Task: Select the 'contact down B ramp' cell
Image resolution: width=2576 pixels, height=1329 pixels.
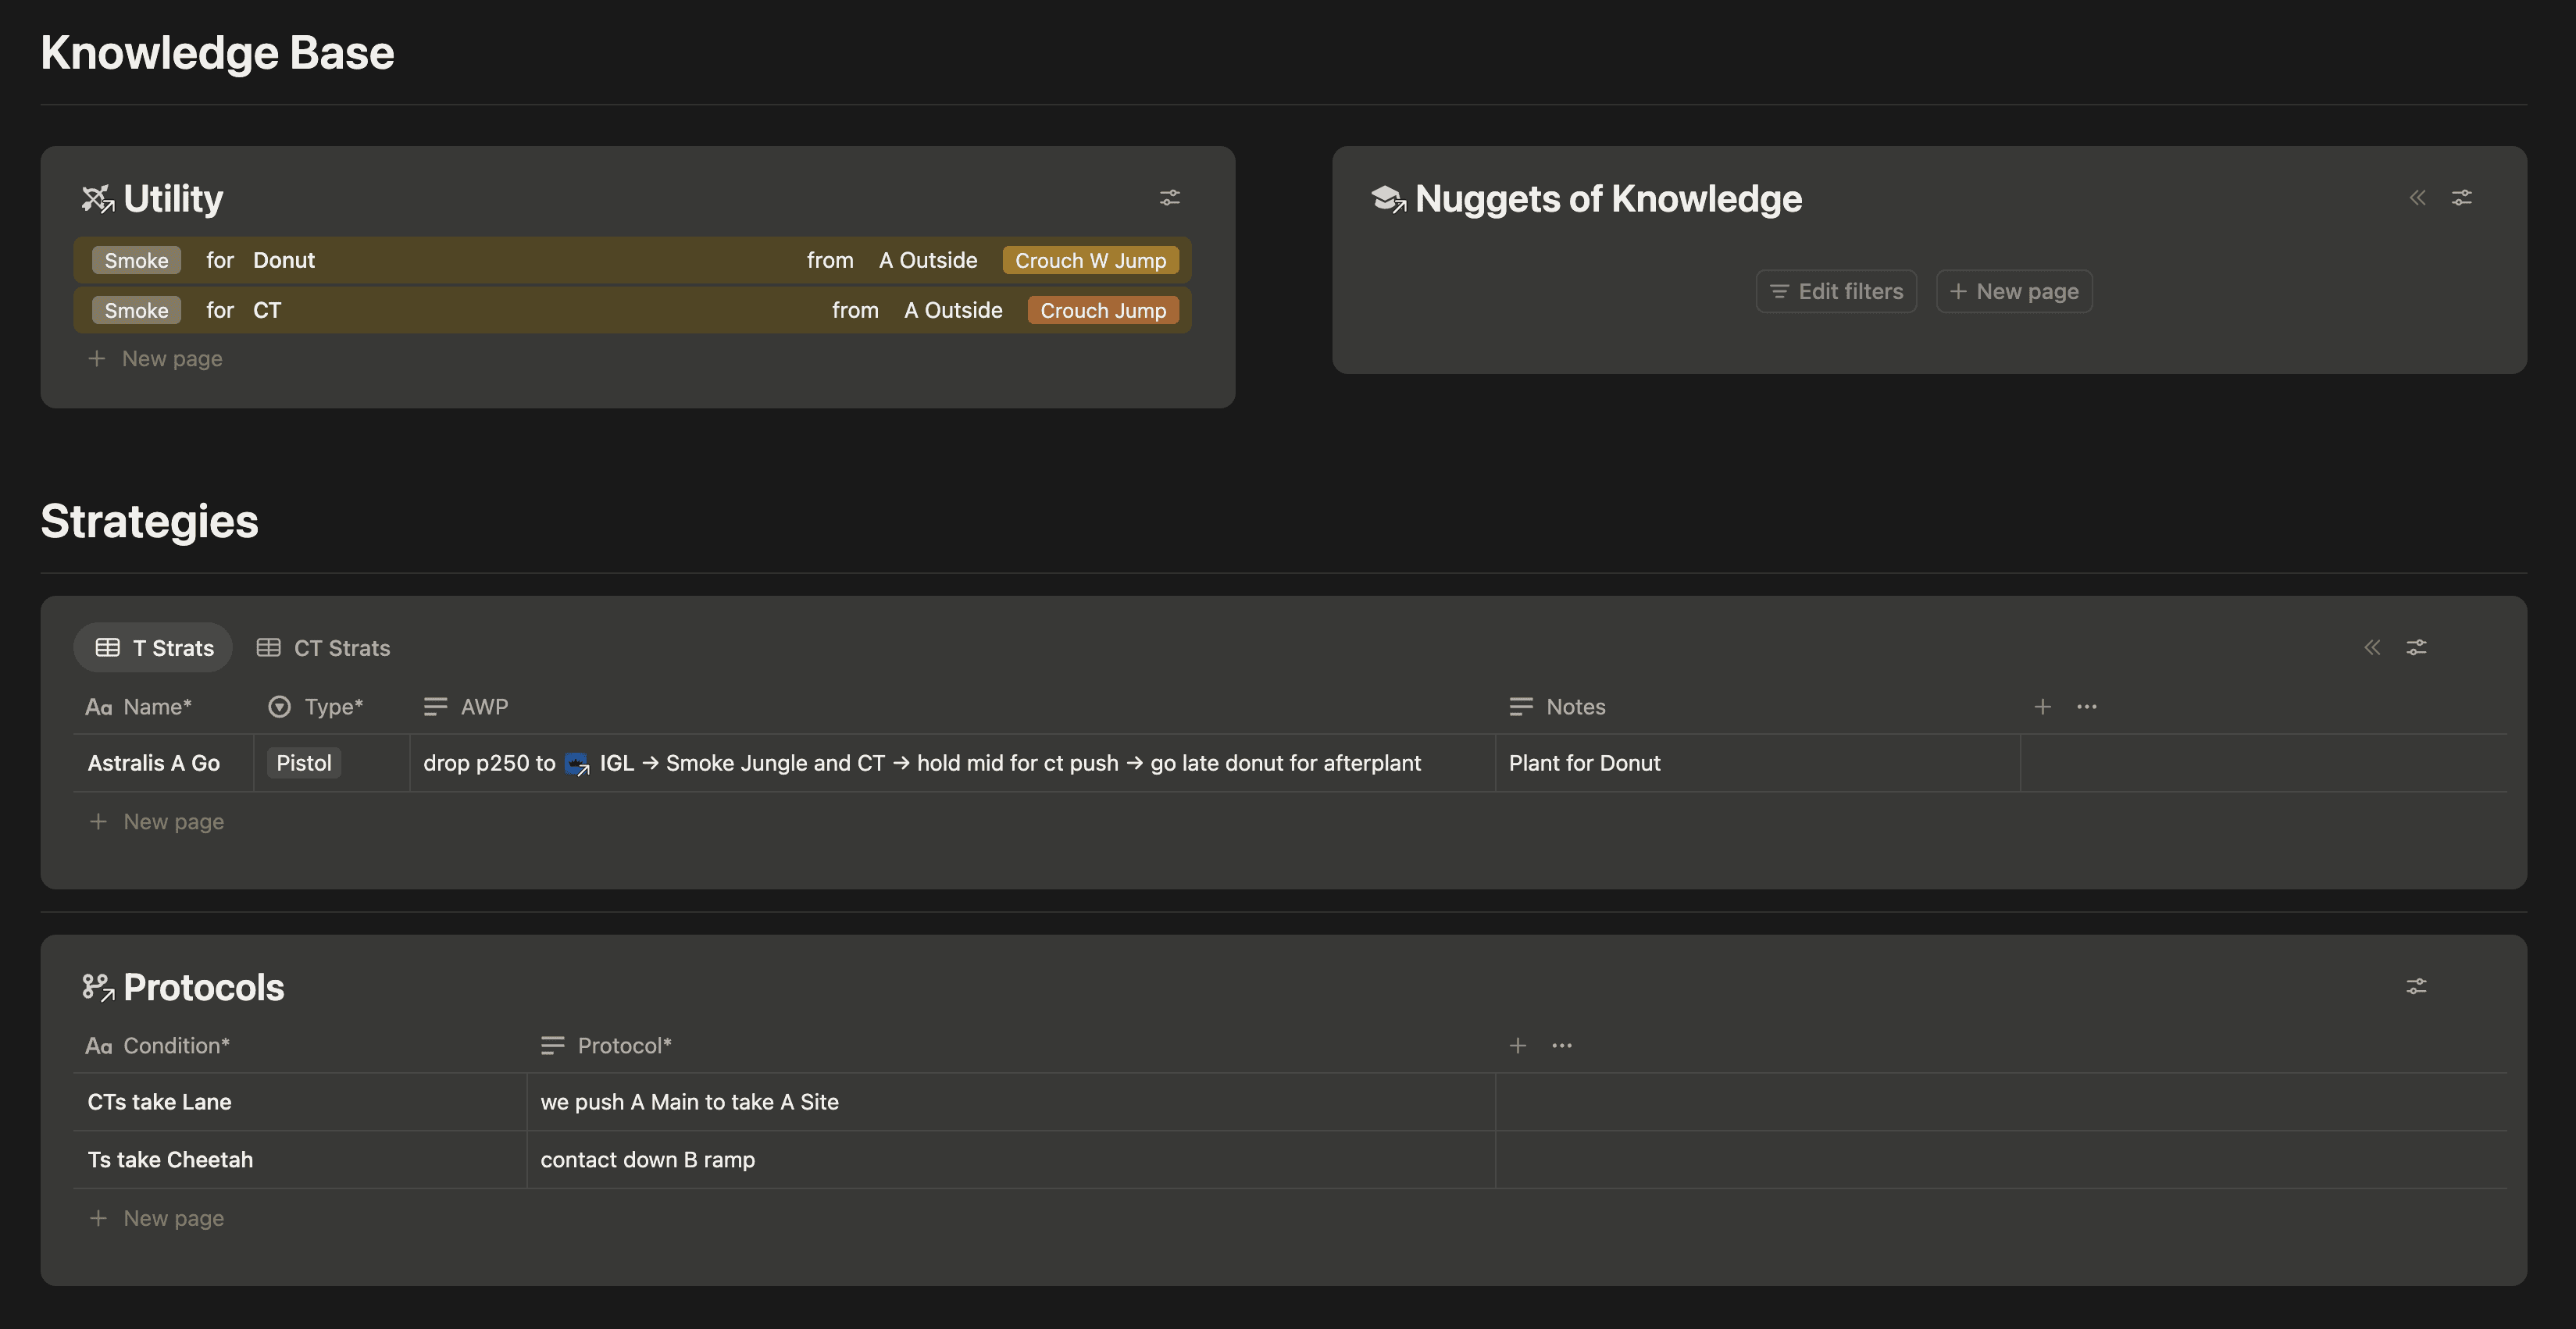Action: [x=1011, y=1160]
